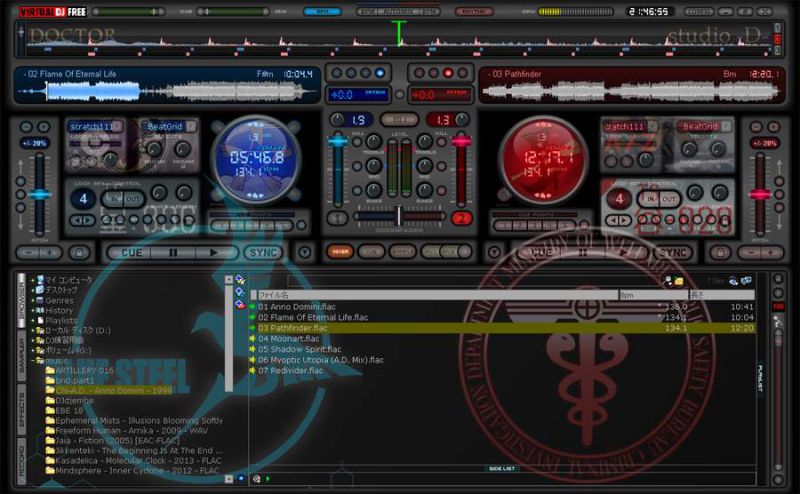Select the MIXER center panel tab
This screenshot has height=494, width=800.
coord(340,252)
